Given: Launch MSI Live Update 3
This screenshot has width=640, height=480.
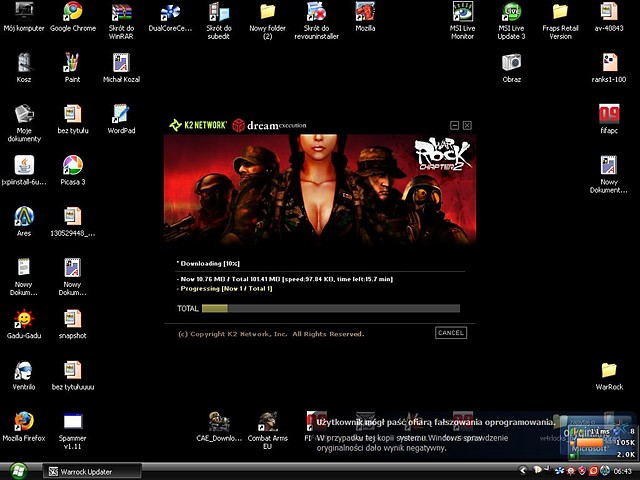Looking at the screenshot, I should (511, 20).
